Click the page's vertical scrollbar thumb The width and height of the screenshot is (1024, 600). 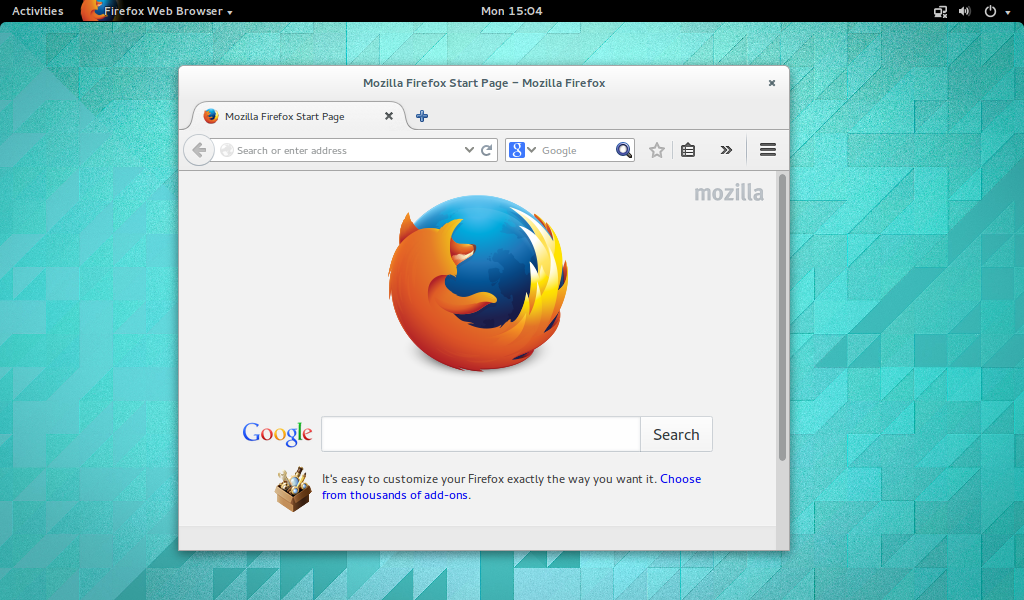pyautogui.click(x=782, y=317)
